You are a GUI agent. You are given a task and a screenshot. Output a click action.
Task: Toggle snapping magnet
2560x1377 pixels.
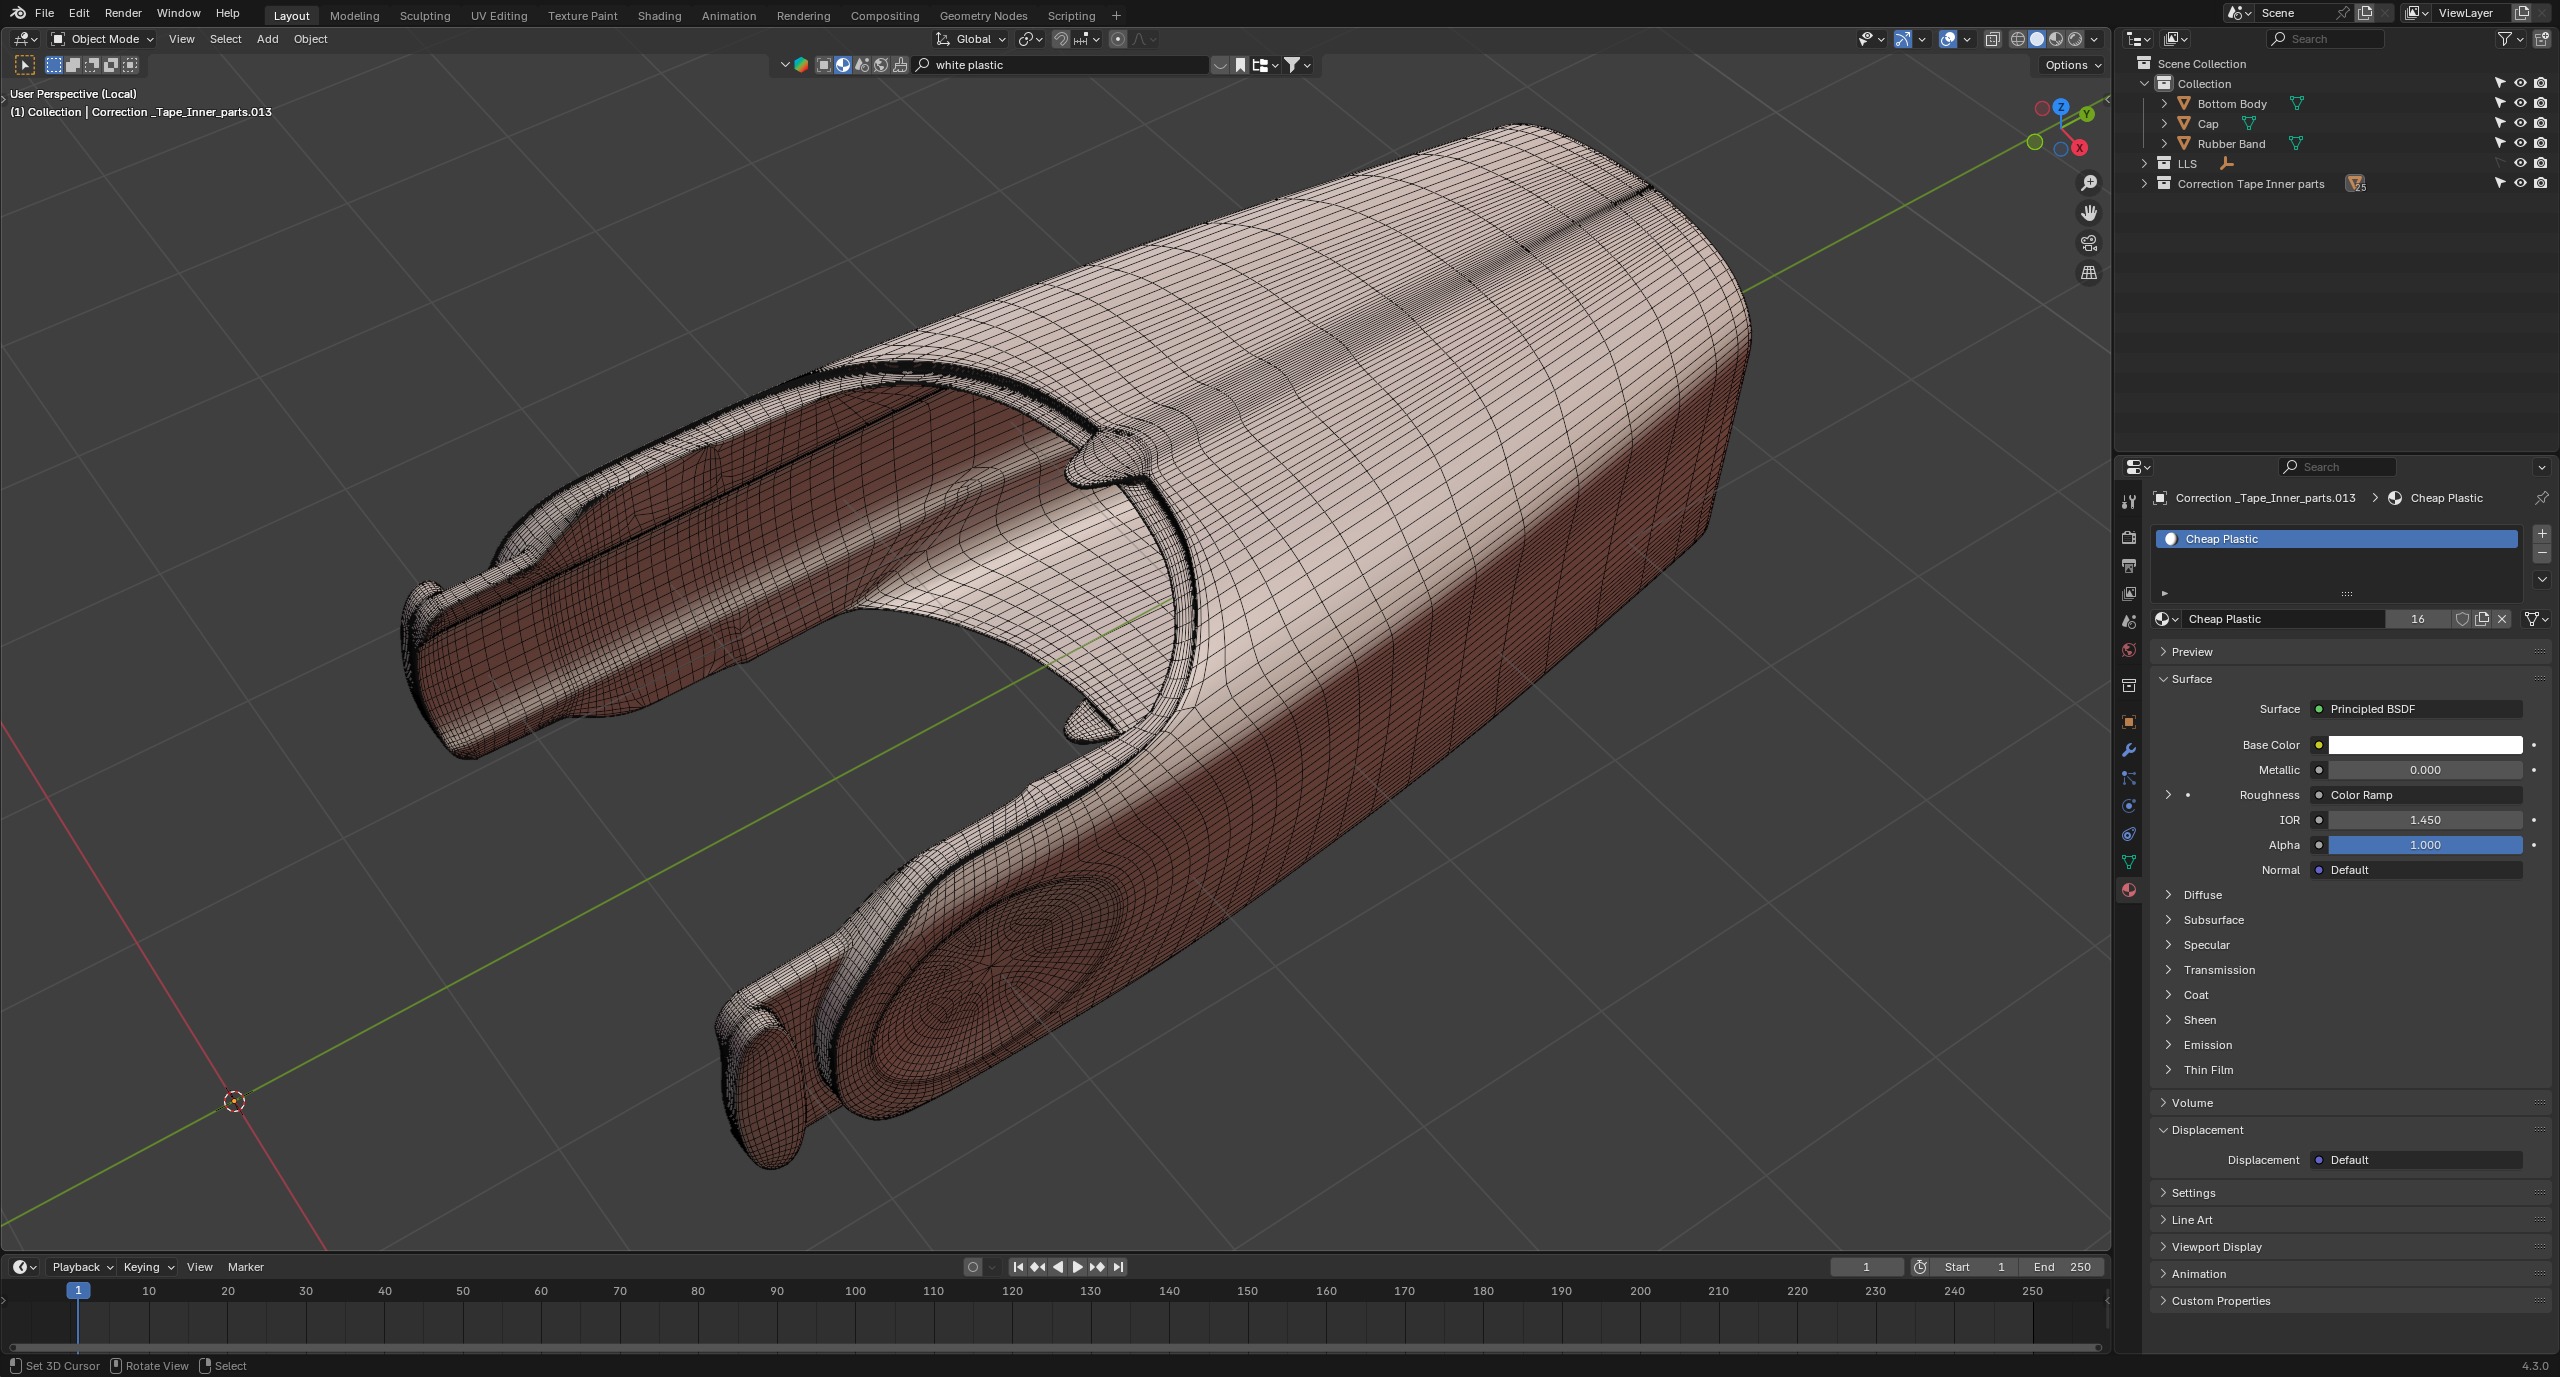(x=1061, y=39)
